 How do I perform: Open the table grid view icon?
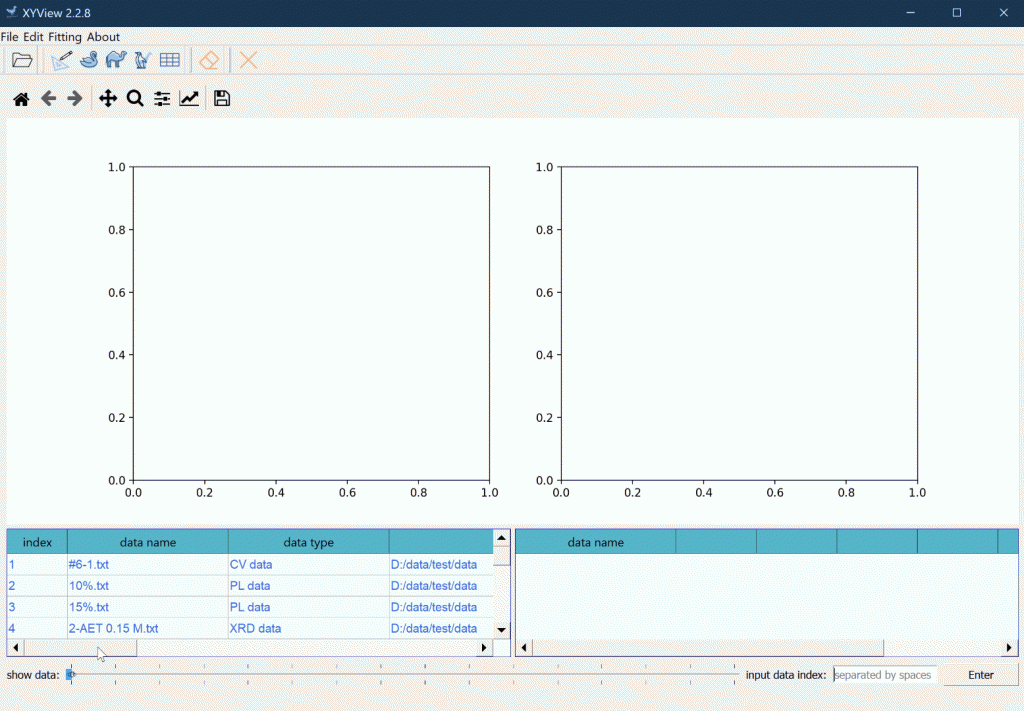click(170, 60)
